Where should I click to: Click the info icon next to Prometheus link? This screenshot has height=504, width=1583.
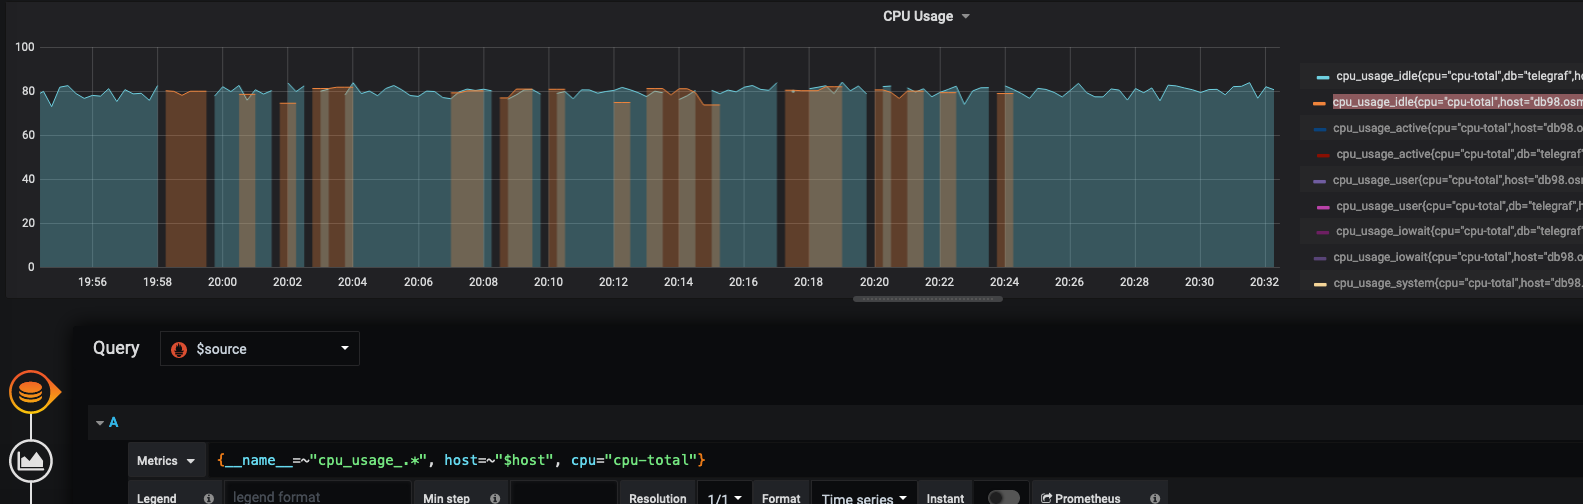(1155, 498)
